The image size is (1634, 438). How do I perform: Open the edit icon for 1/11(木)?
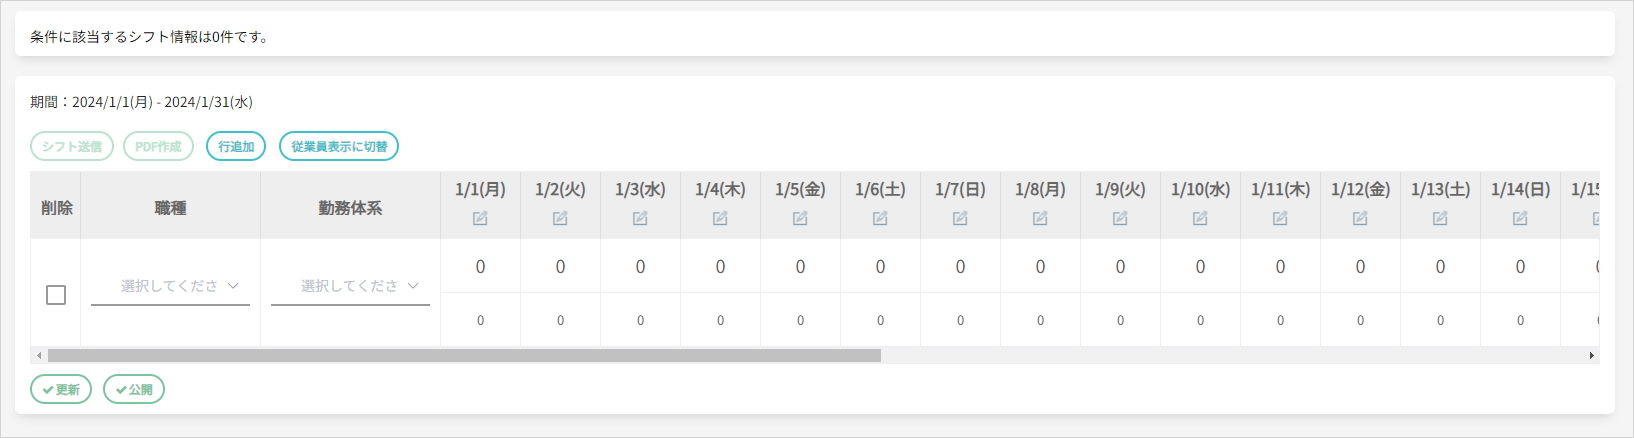coord(1280,219)
